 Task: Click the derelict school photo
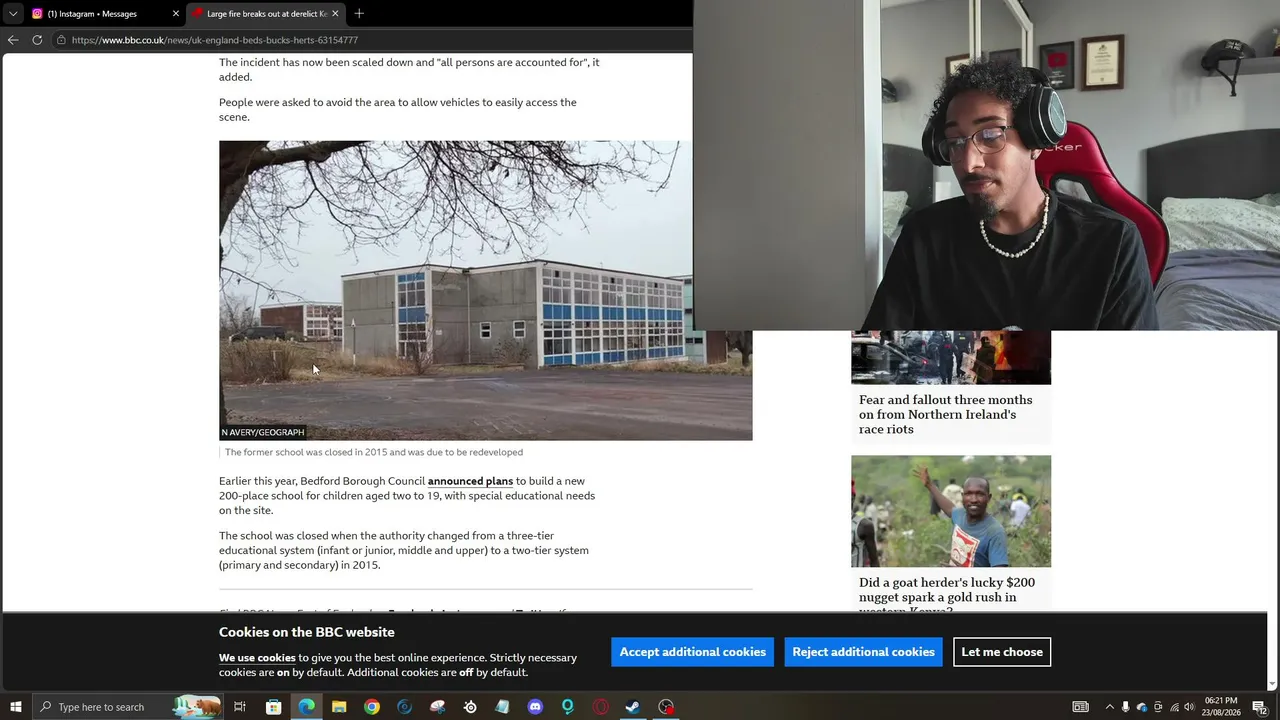(x=485, y=290)
